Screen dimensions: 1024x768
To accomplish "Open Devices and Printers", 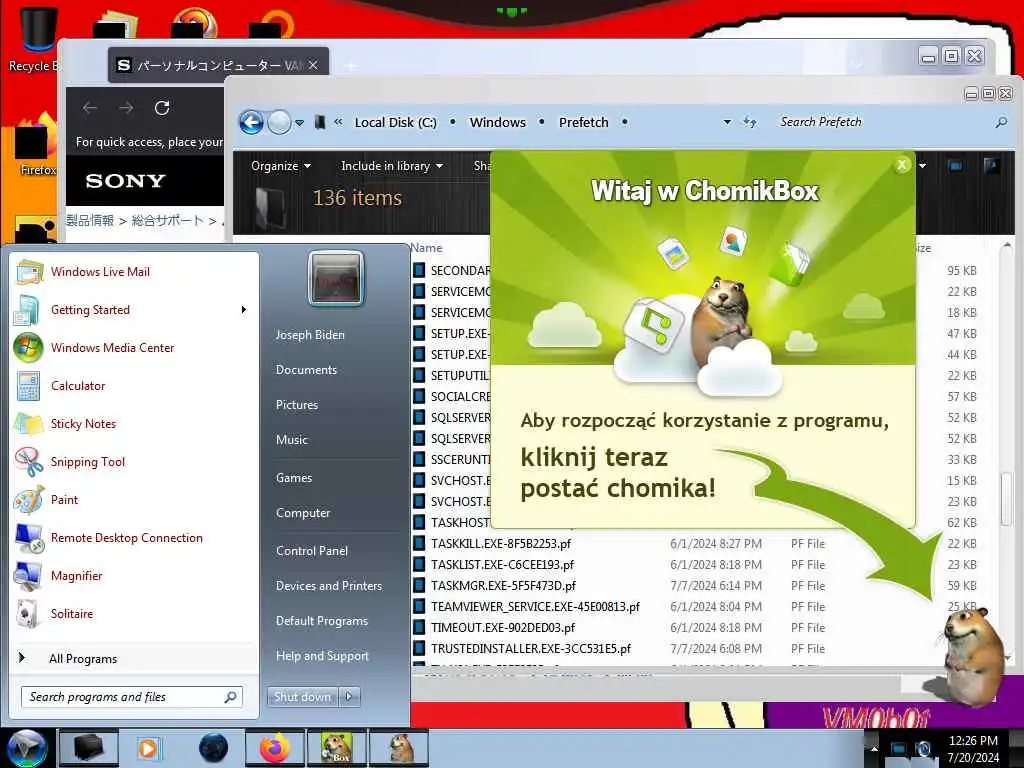I will (x=328, y=586).
